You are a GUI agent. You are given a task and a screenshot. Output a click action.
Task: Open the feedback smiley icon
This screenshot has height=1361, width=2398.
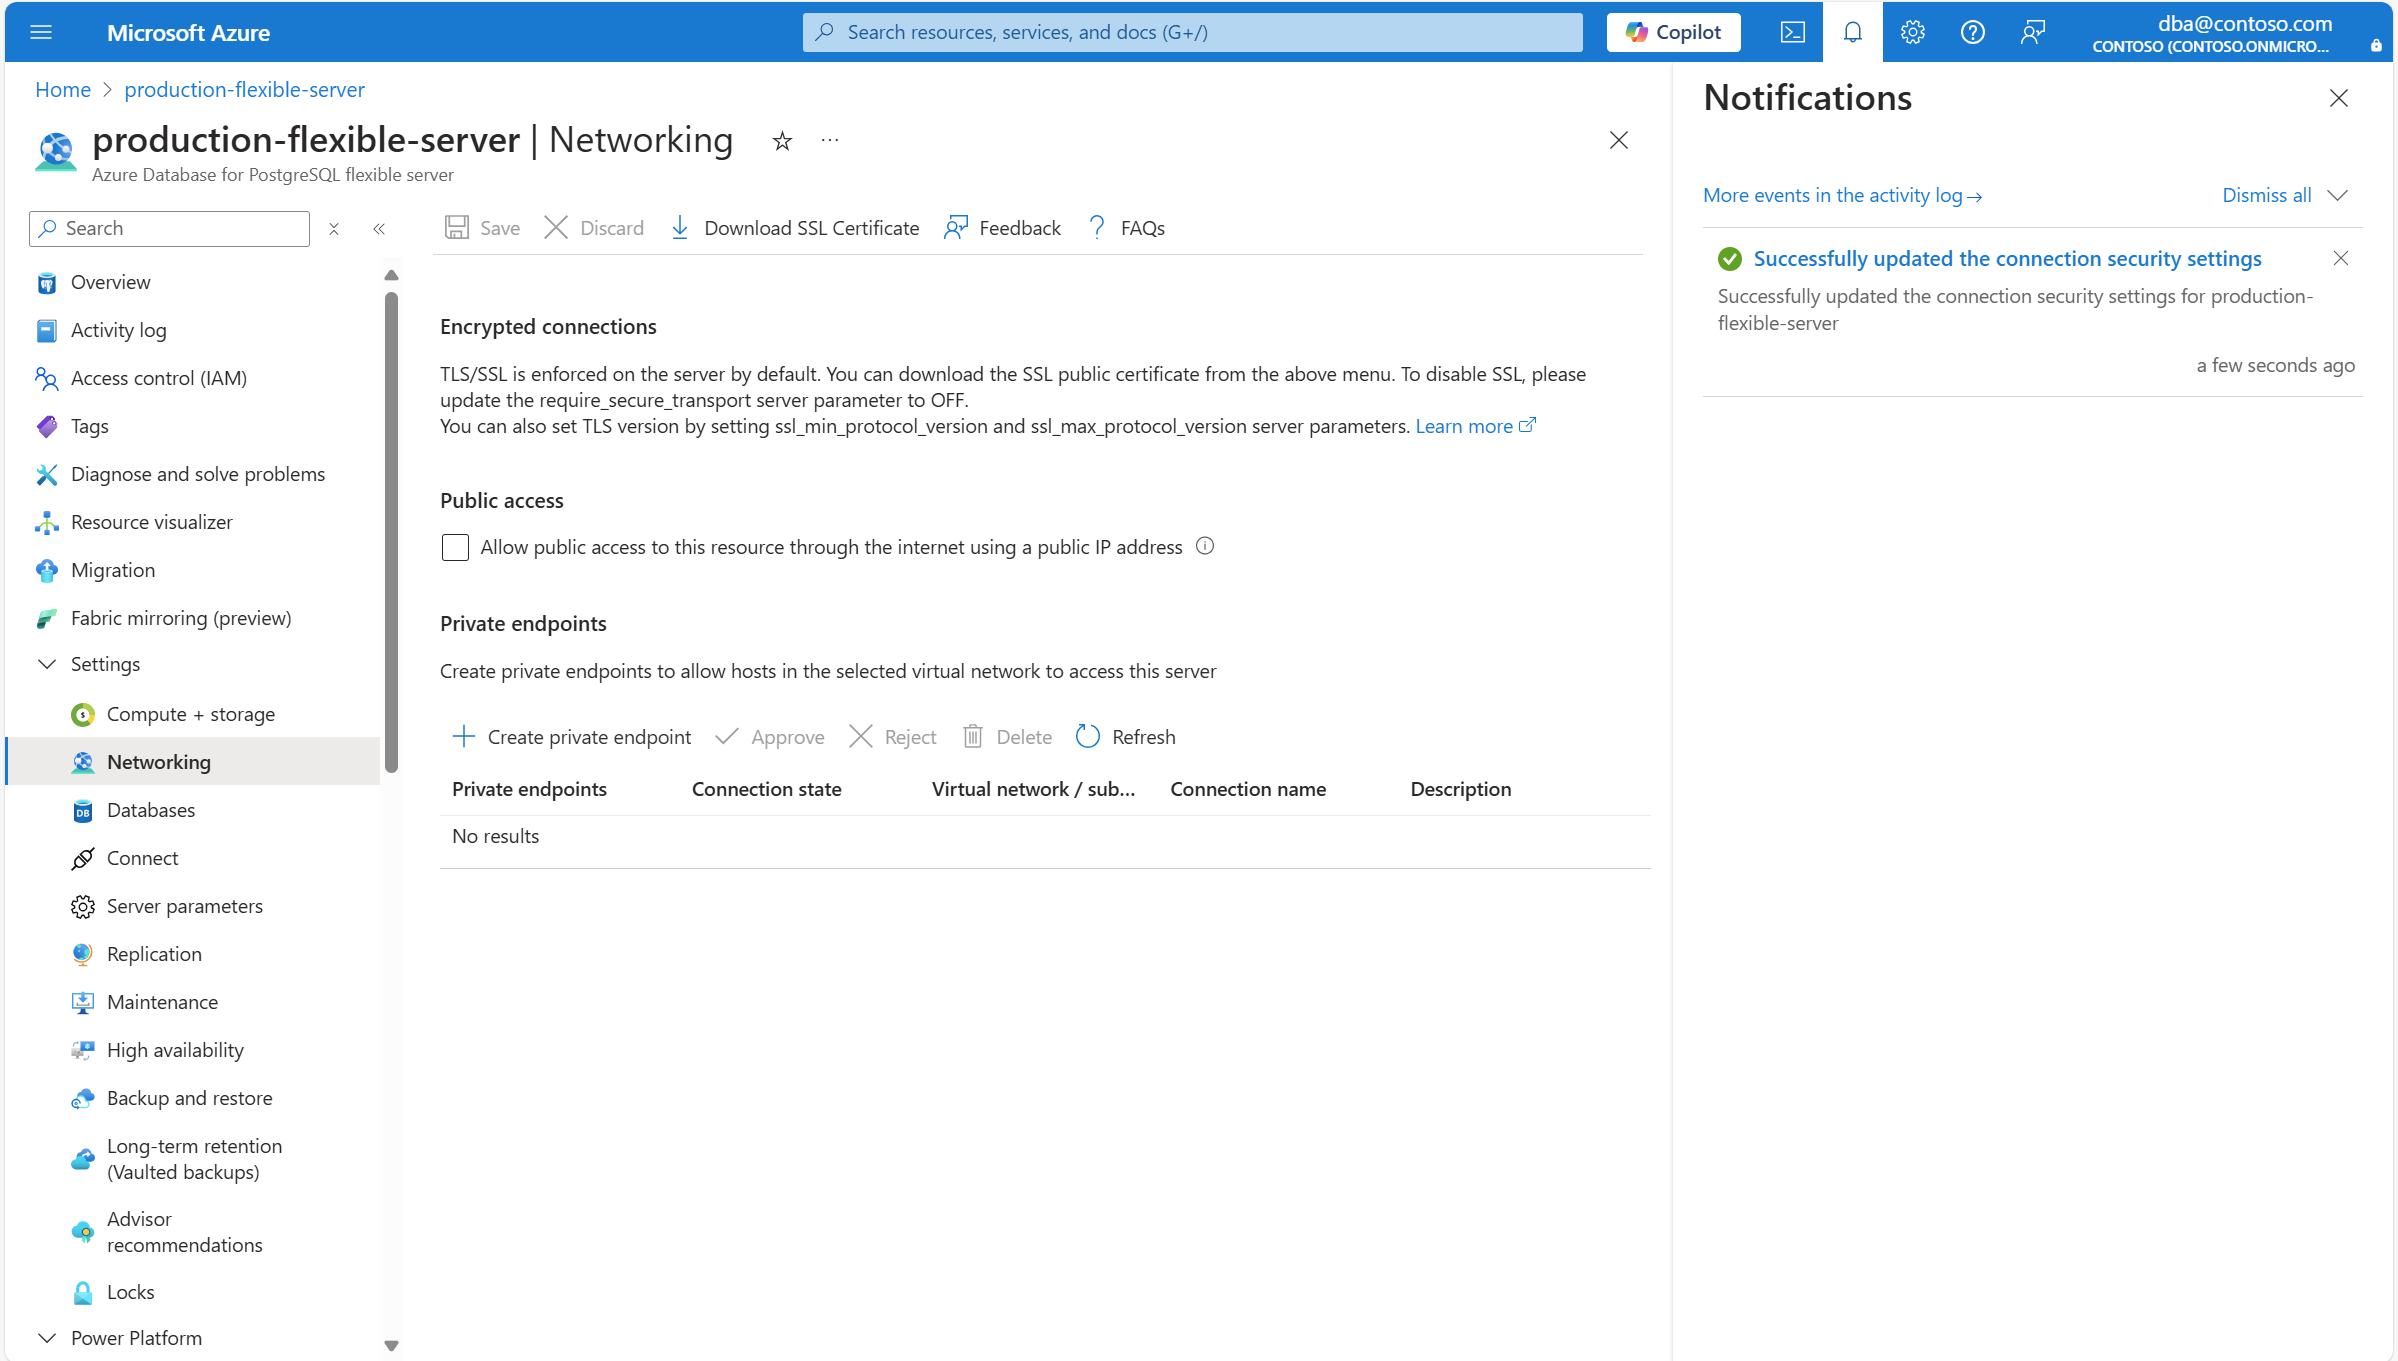2032,31
